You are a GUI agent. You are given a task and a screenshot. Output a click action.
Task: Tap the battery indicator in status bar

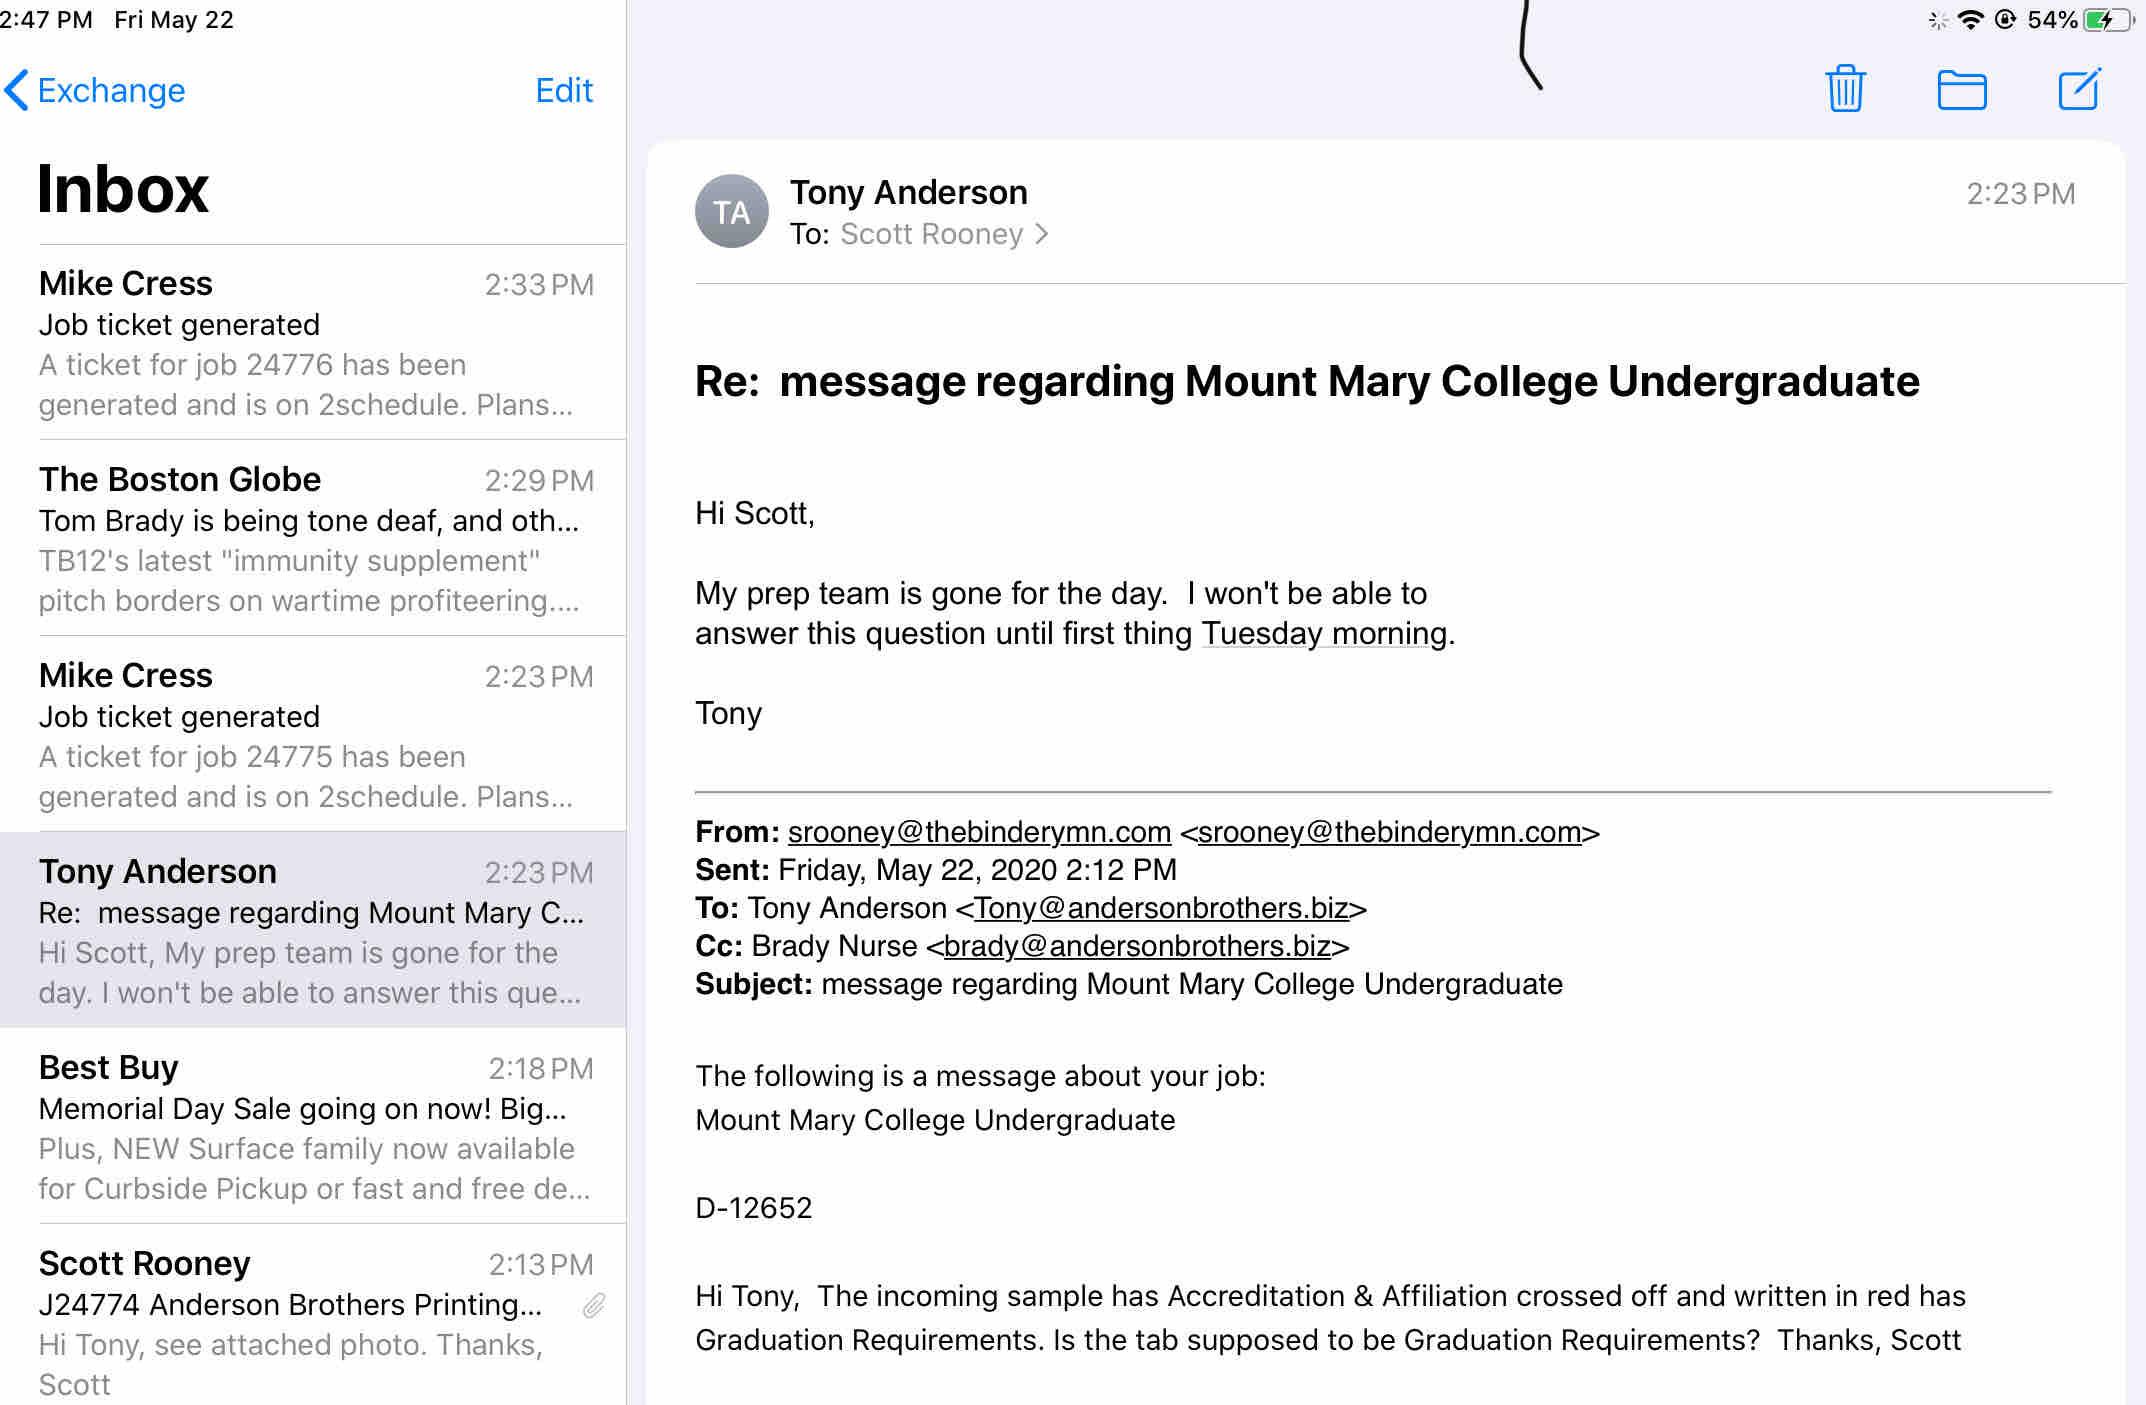click(2108, 20)
